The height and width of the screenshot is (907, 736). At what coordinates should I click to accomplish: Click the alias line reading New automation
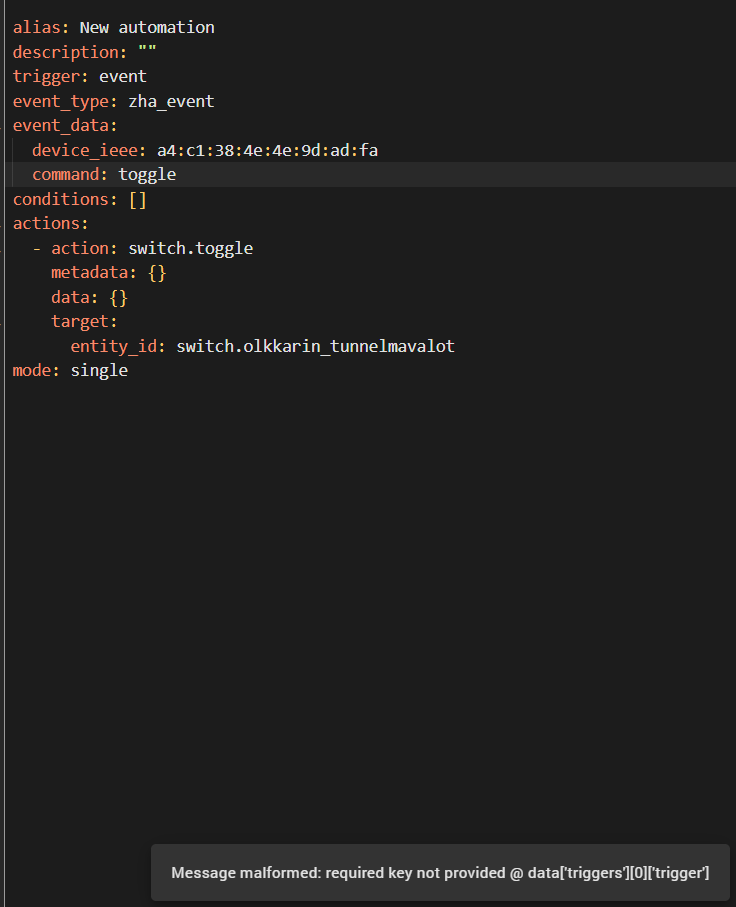coord(146,27)
